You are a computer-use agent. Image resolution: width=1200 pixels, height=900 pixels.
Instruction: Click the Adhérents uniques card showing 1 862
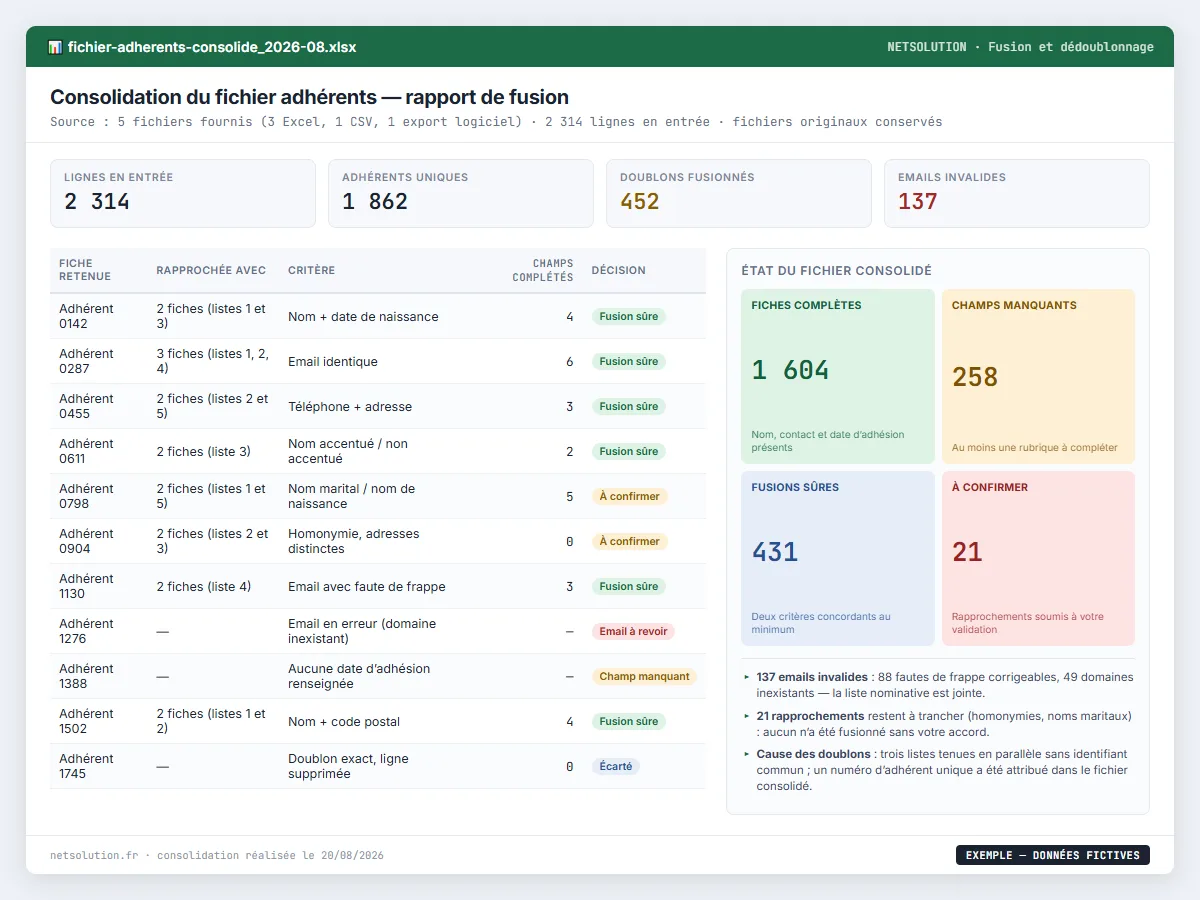[x=461, y=193]
